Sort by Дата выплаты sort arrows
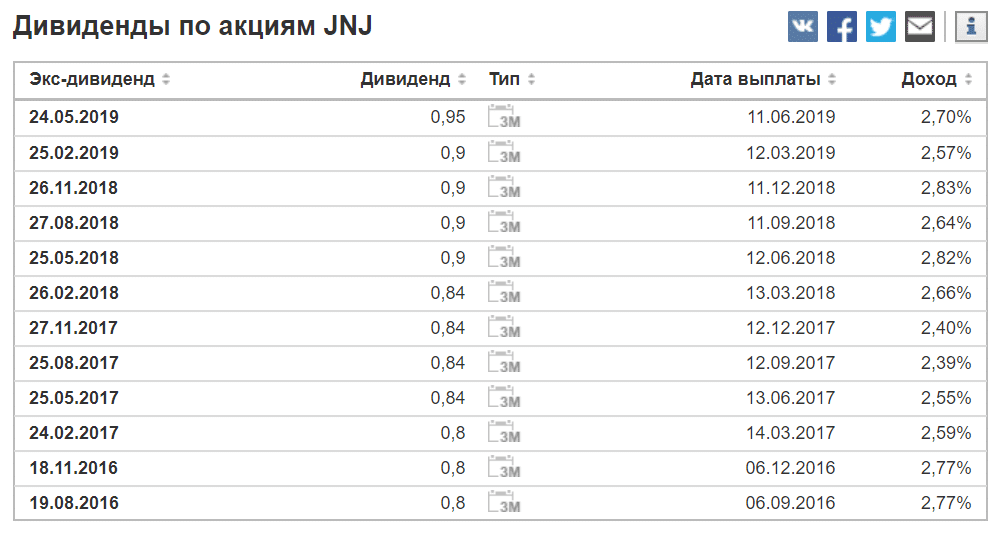The image size is (1004, 537). click(832, 79)
